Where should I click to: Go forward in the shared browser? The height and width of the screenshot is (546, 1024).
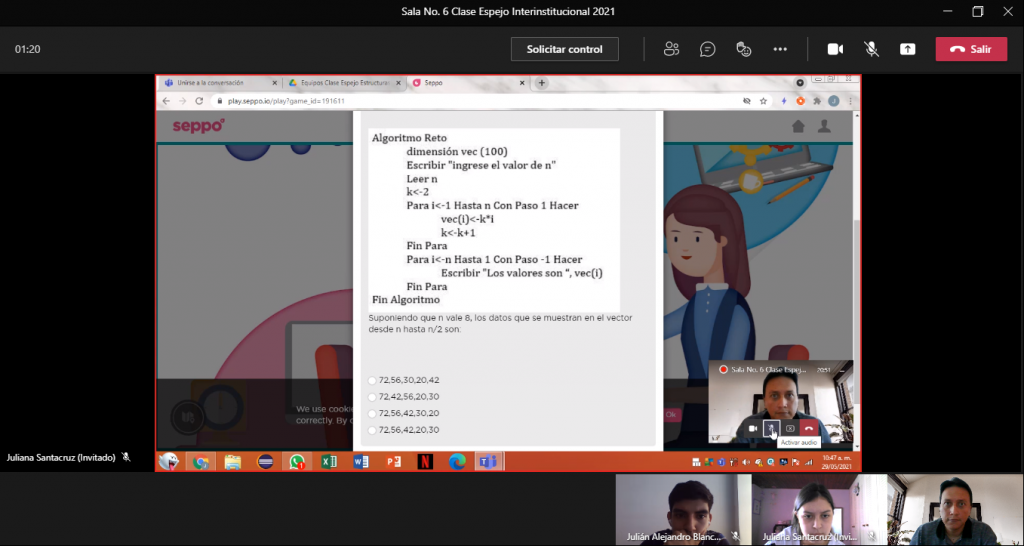pos(182,101)
